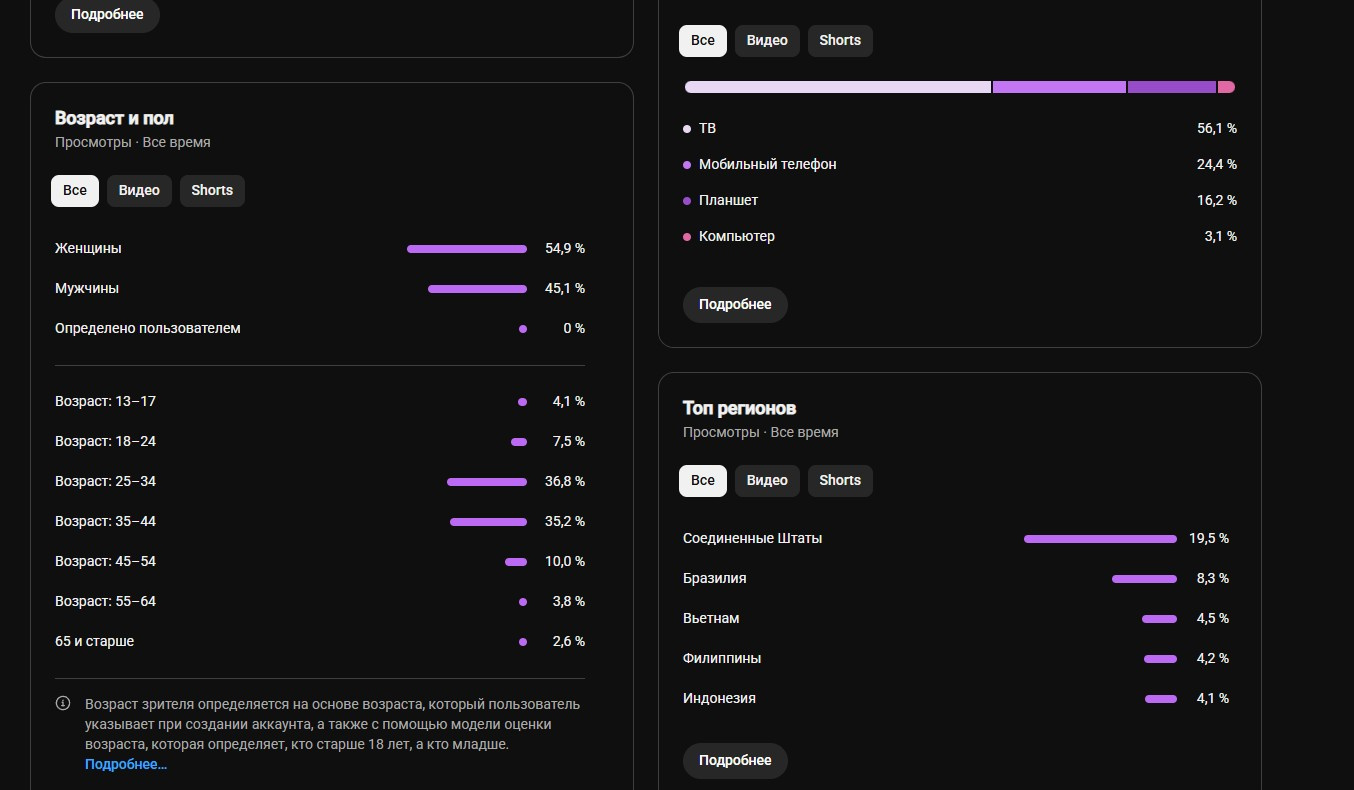Switch device type card to Видео
This screenshot has width=1354, height=790.
click(x=767, y=41)
